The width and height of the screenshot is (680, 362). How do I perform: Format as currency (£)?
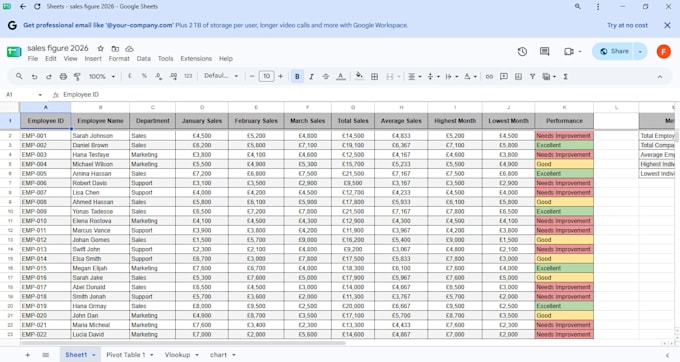point(130,76)
